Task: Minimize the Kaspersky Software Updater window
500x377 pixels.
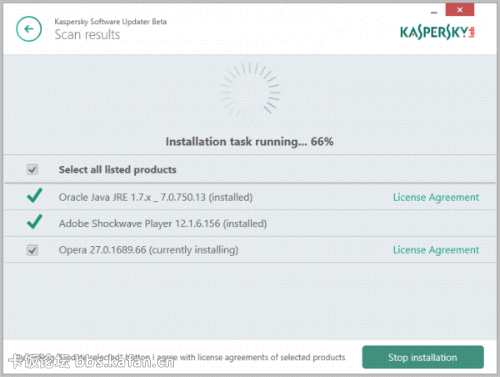Action: point(434,12)
